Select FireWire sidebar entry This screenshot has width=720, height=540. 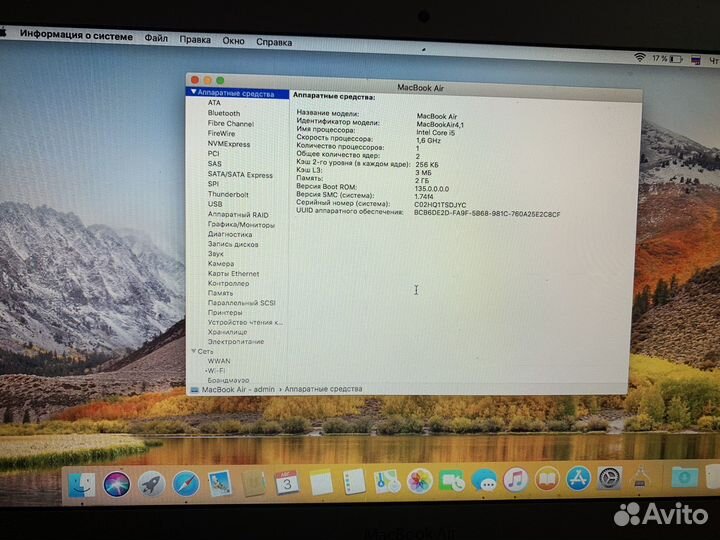coord(221,134)
